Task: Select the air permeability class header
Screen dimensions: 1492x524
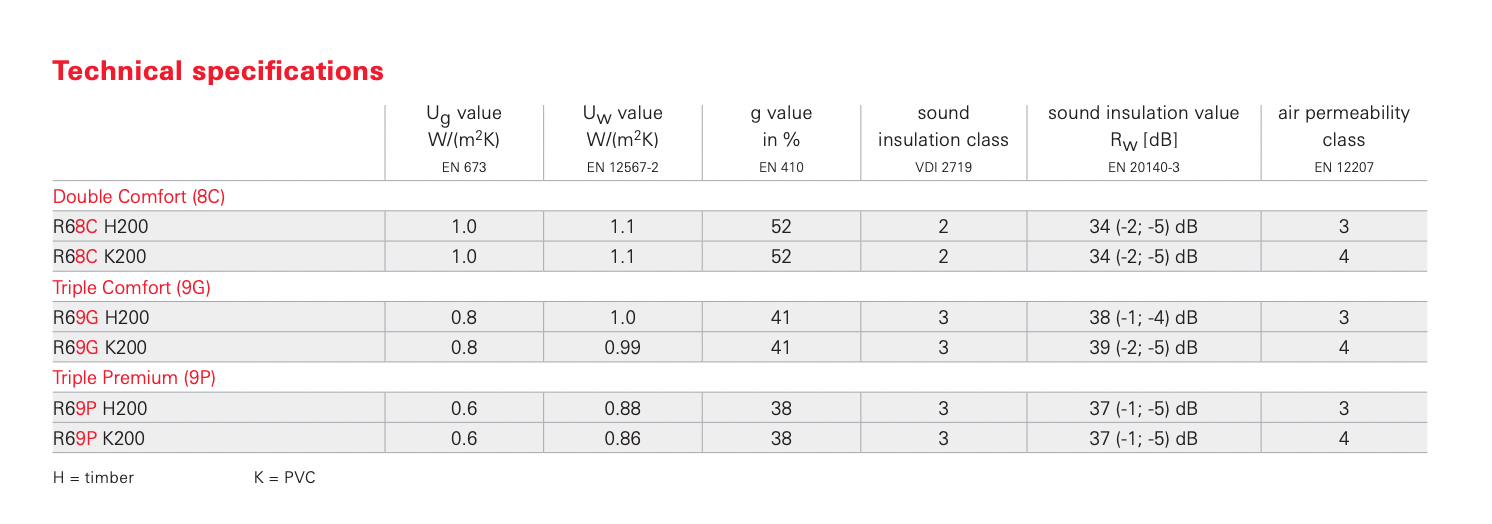Action: [x=1344, y=125]
